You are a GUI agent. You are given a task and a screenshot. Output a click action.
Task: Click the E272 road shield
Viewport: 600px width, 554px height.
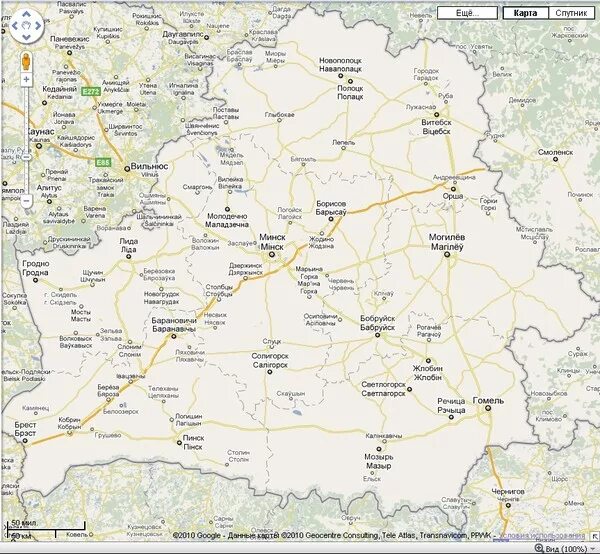point(91,91)
